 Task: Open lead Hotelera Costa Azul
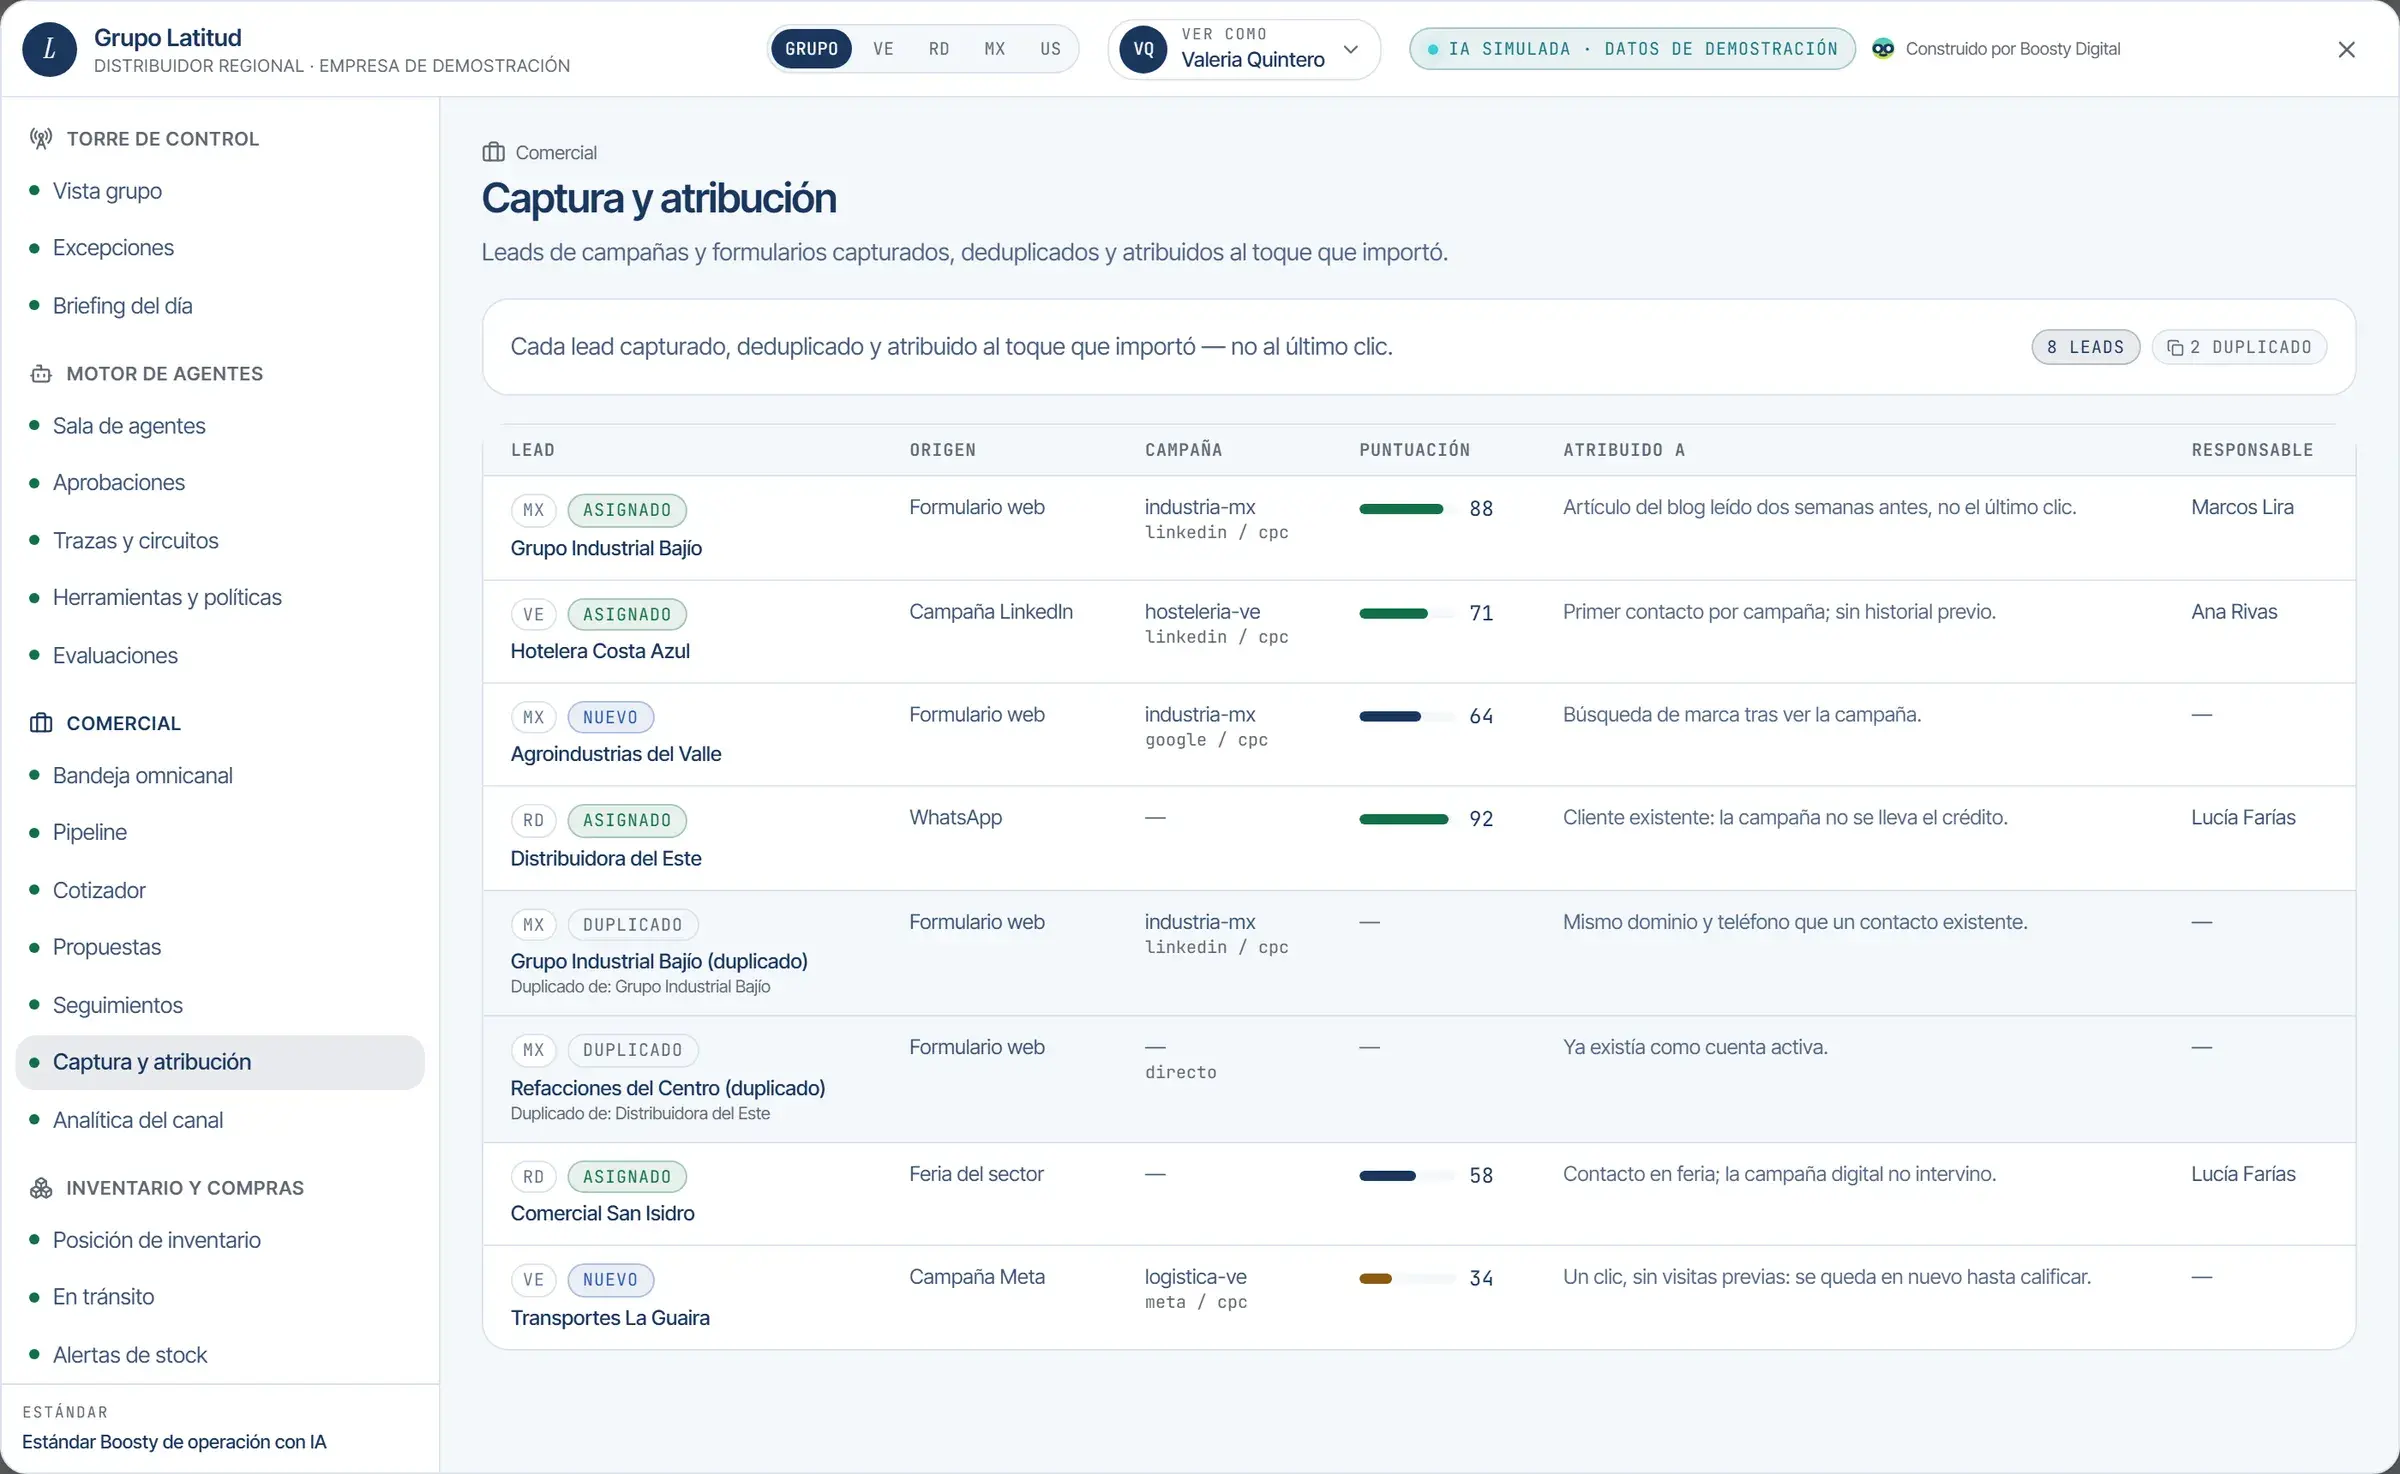pos(600,651)
